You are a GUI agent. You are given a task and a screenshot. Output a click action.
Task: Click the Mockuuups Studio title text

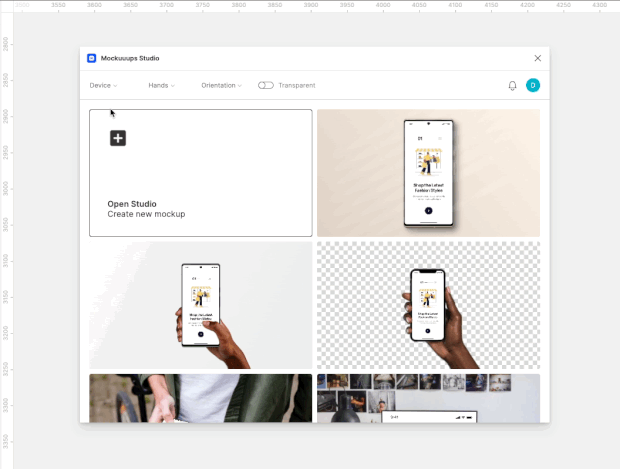tap(130, 59)
